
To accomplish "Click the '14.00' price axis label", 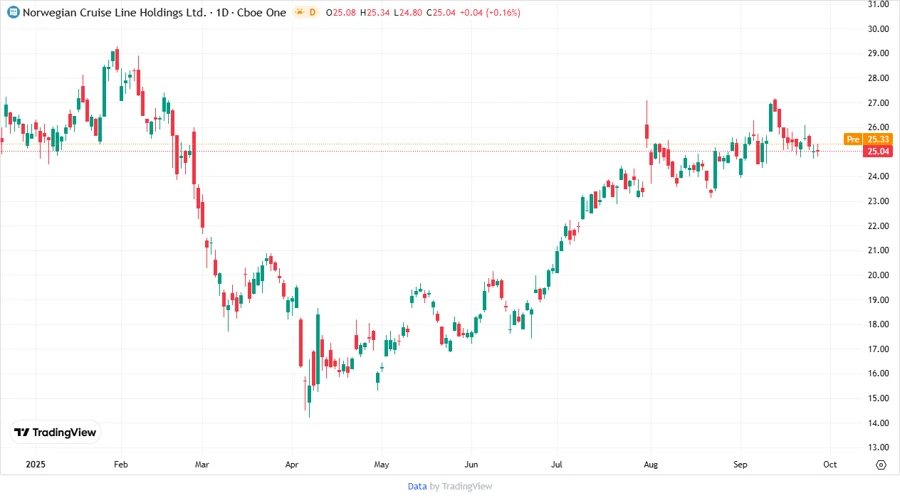I will (878, 423).
